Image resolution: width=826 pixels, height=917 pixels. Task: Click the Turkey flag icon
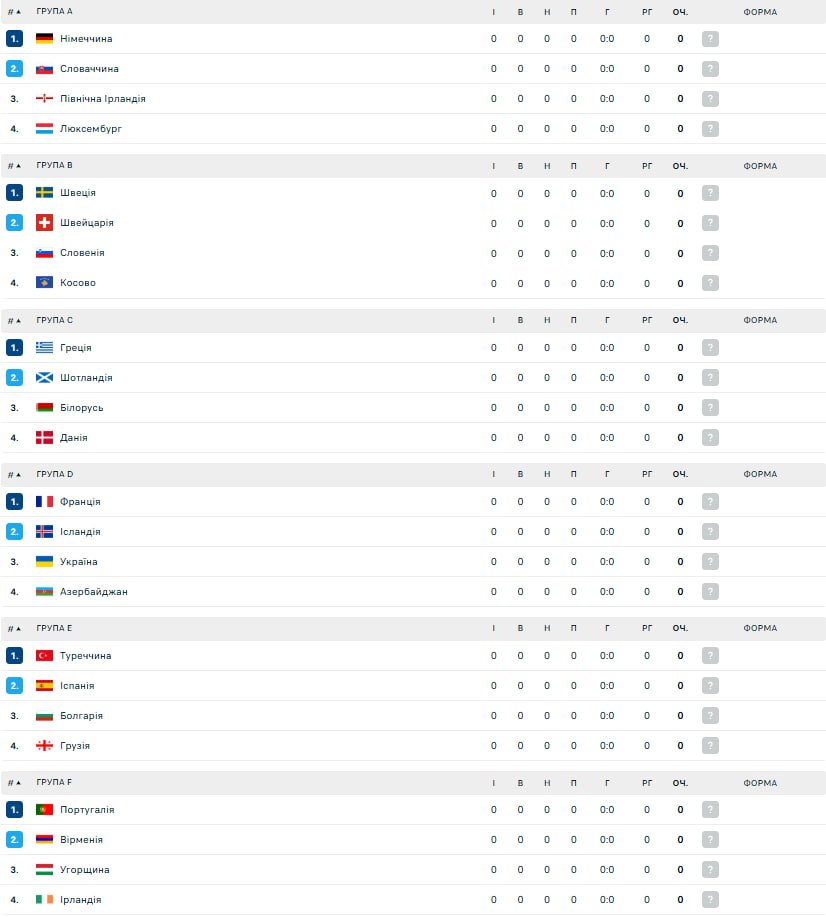(x=44, y=656)
